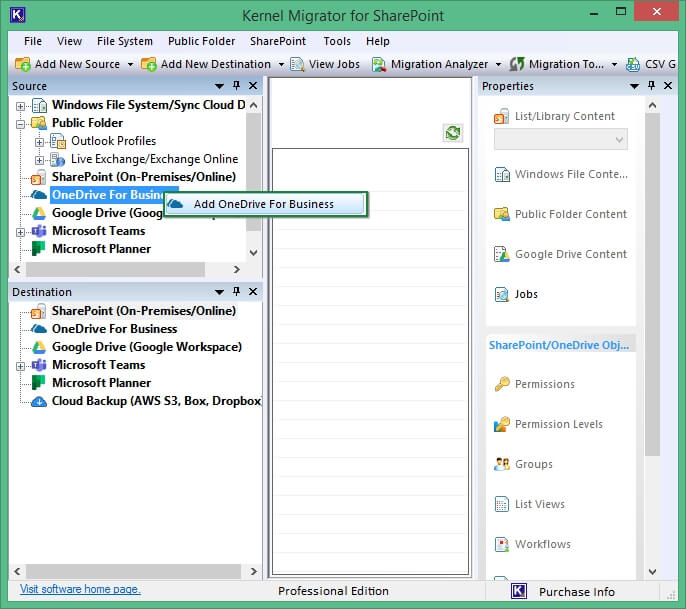Image resolution: width=686 pixels, height=609 pixels.
Task: Open the Tools menu
Action: [337, 41]
